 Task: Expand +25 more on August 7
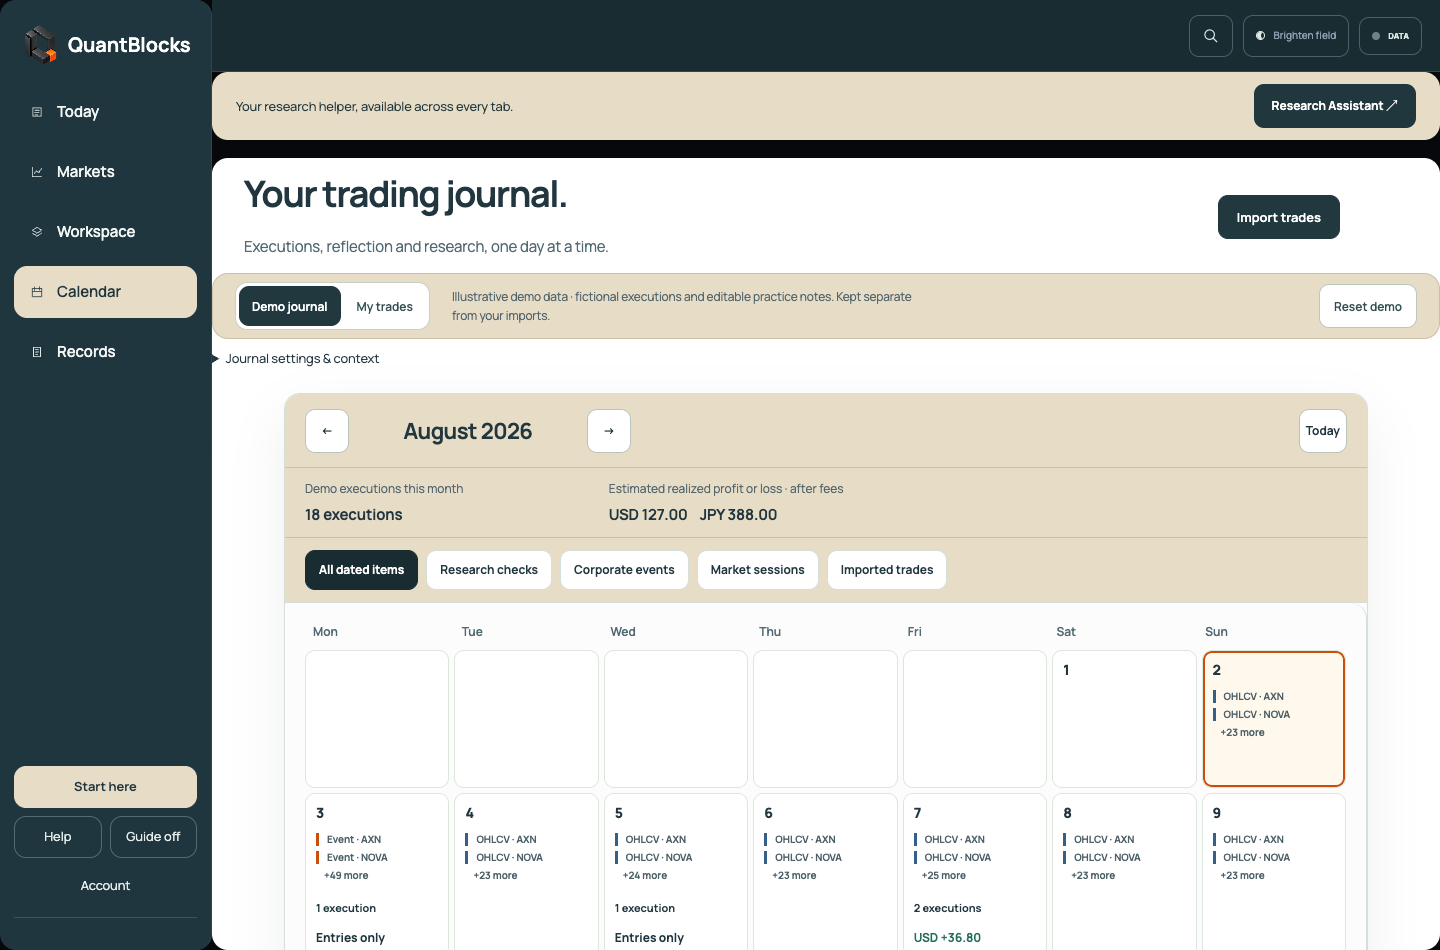click(x=944, y=876)
